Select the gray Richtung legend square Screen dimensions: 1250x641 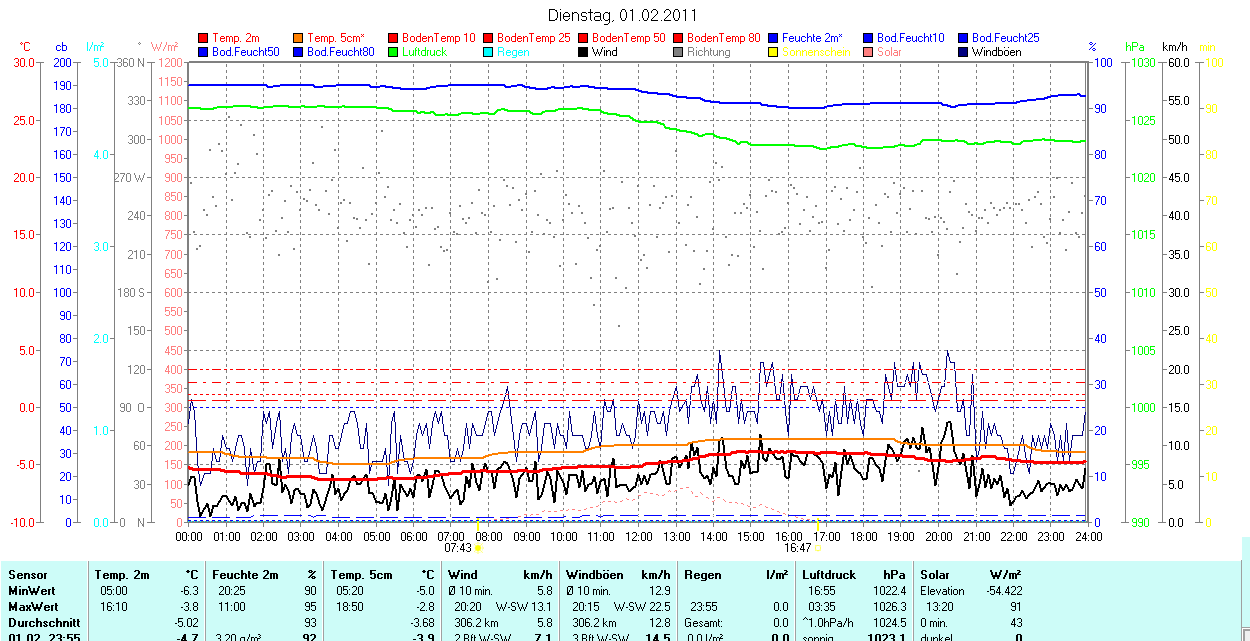679,52
